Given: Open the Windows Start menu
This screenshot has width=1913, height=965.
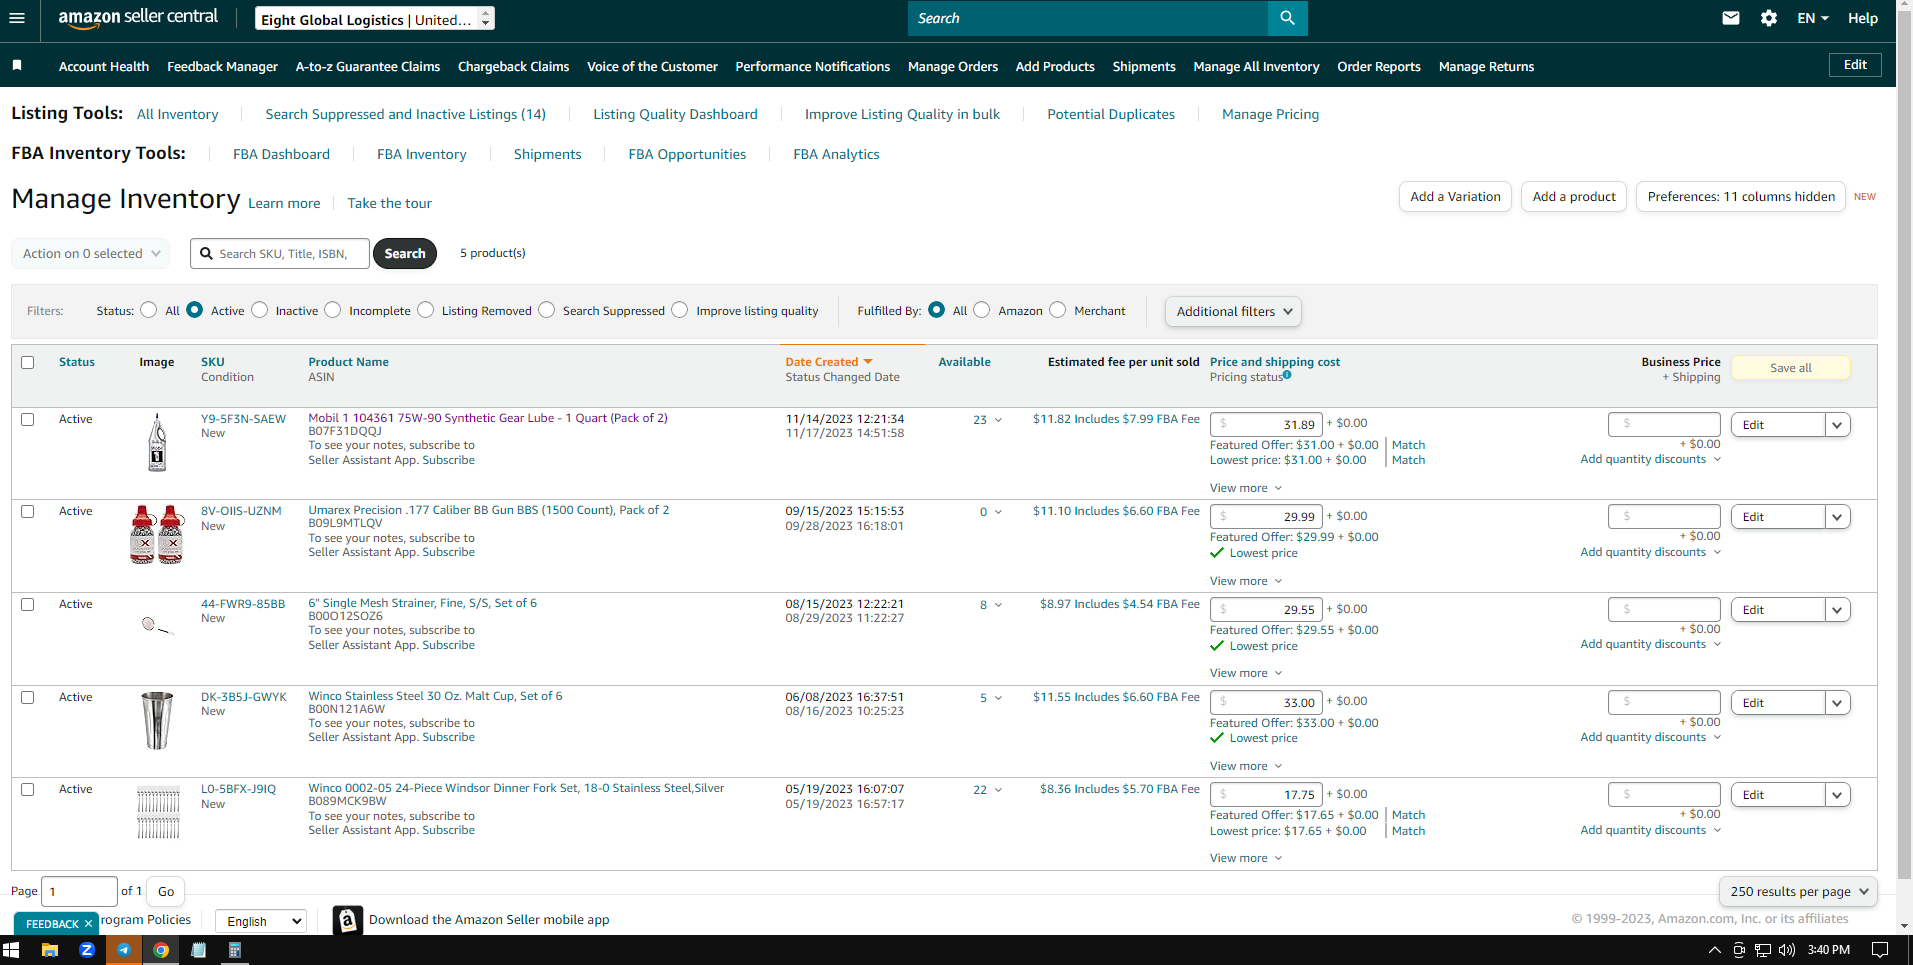Looking at the screenshot, I should click(11, 950).
